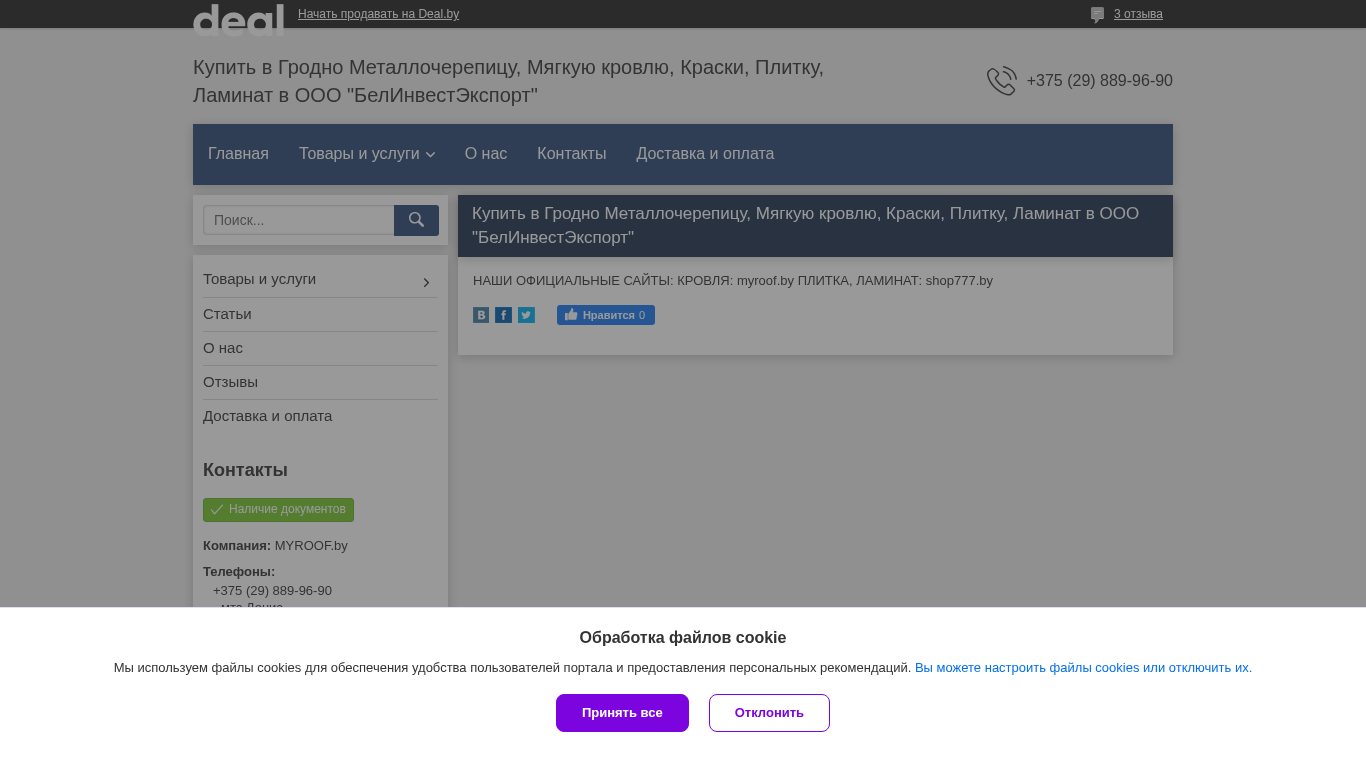1366x768 pixels.
Task: Open Доставка и оплата in top navigation
Action: click(x=705, y=154)
